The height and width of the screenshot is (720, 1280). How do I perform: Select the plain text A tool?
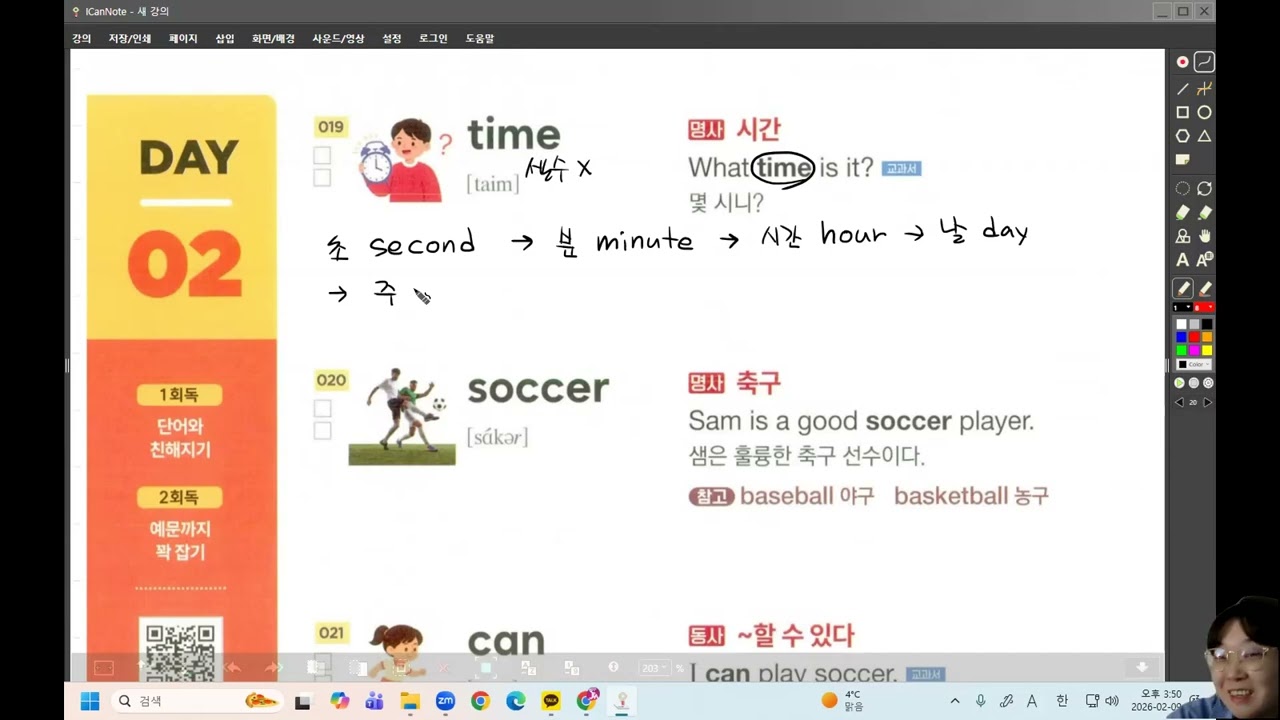pos(1182,260)
